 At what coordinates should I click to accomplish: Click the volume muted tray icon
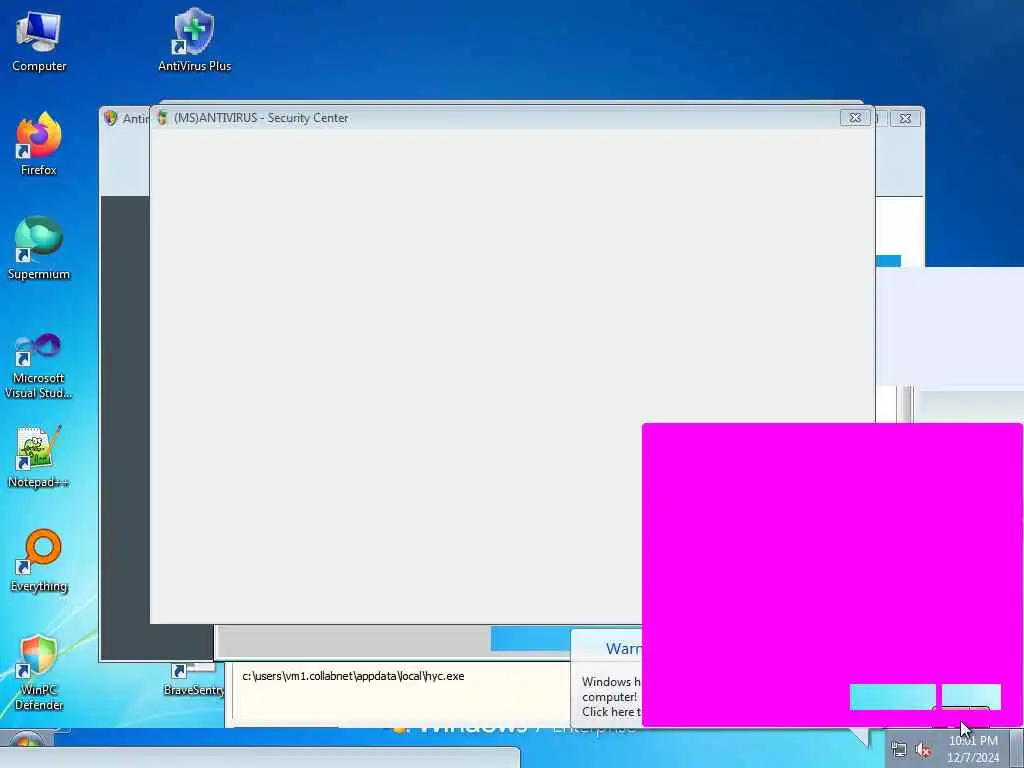(x=923, y=750)
